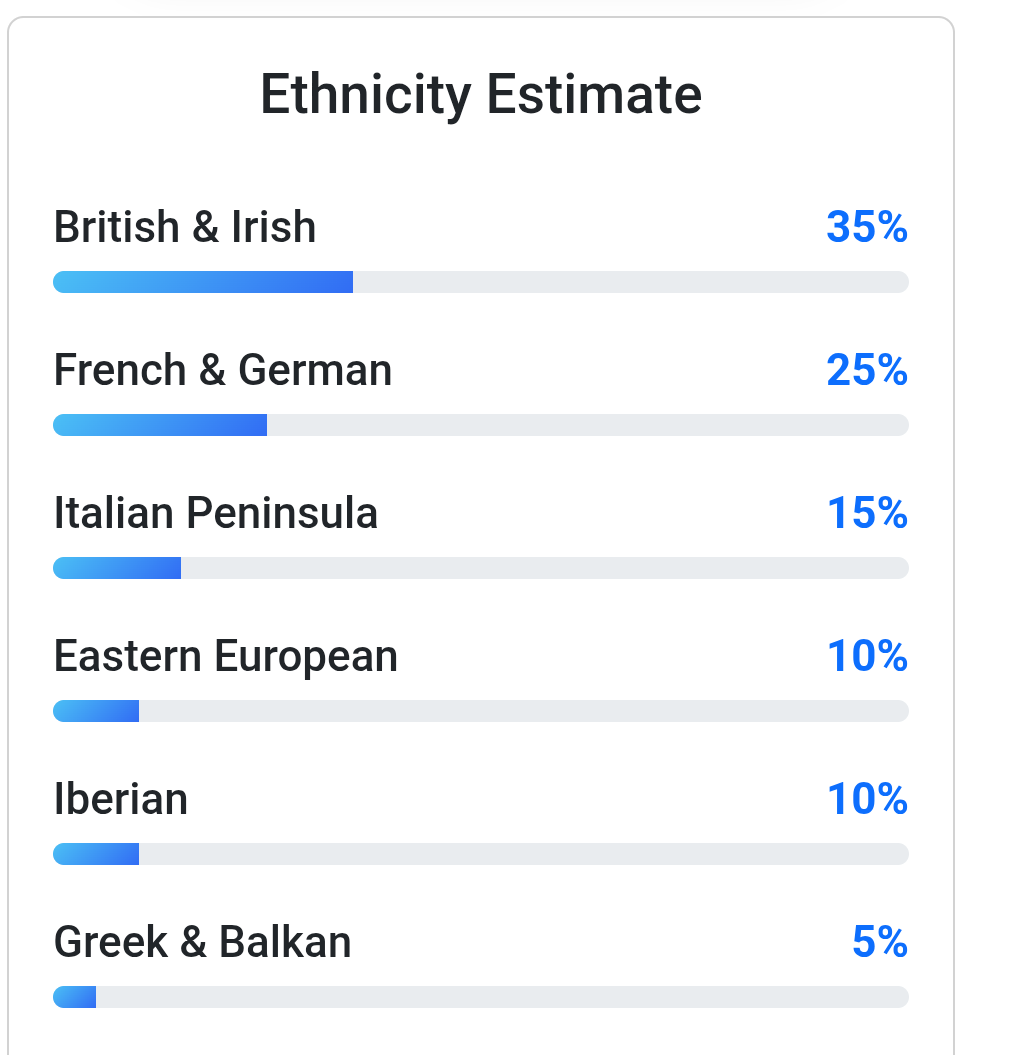Click the Italian Peninsula progress bar
The height and width of the screenshot is (1055, 1017).
click(480, 568)
